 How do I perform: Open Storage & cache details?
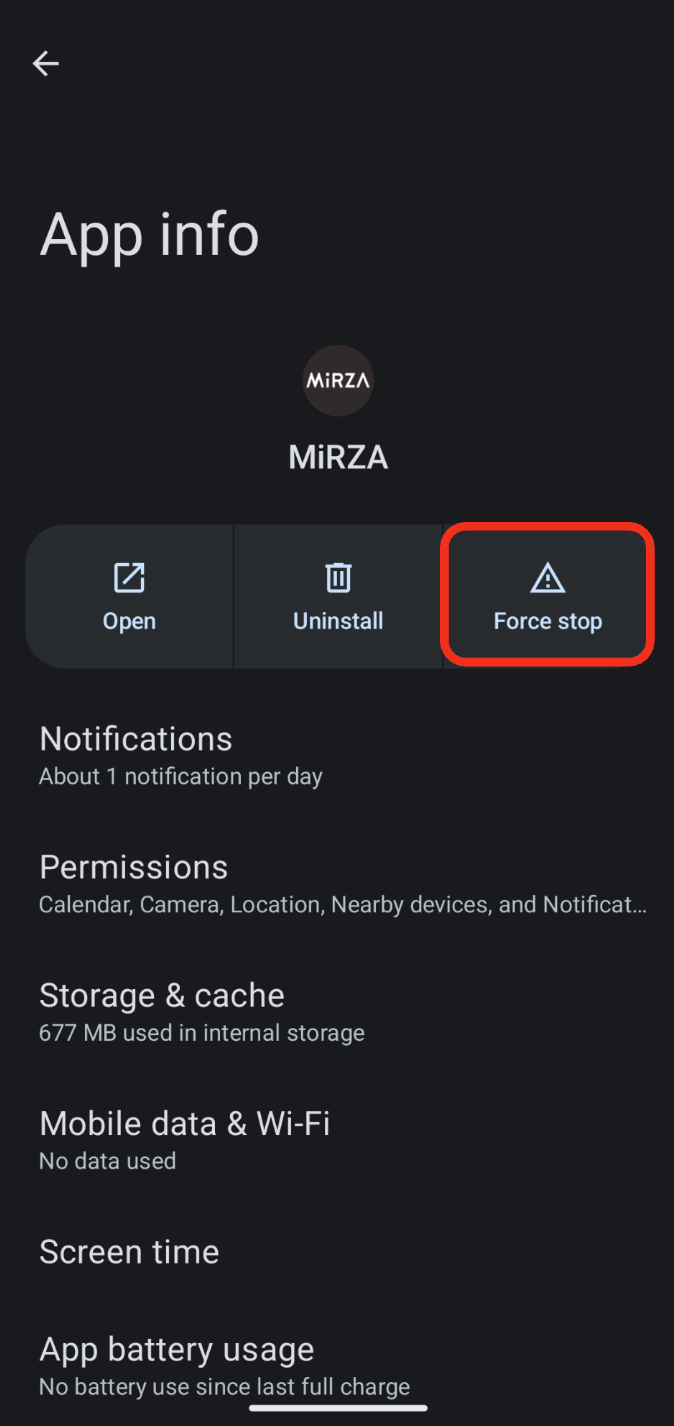point(337,1012)
